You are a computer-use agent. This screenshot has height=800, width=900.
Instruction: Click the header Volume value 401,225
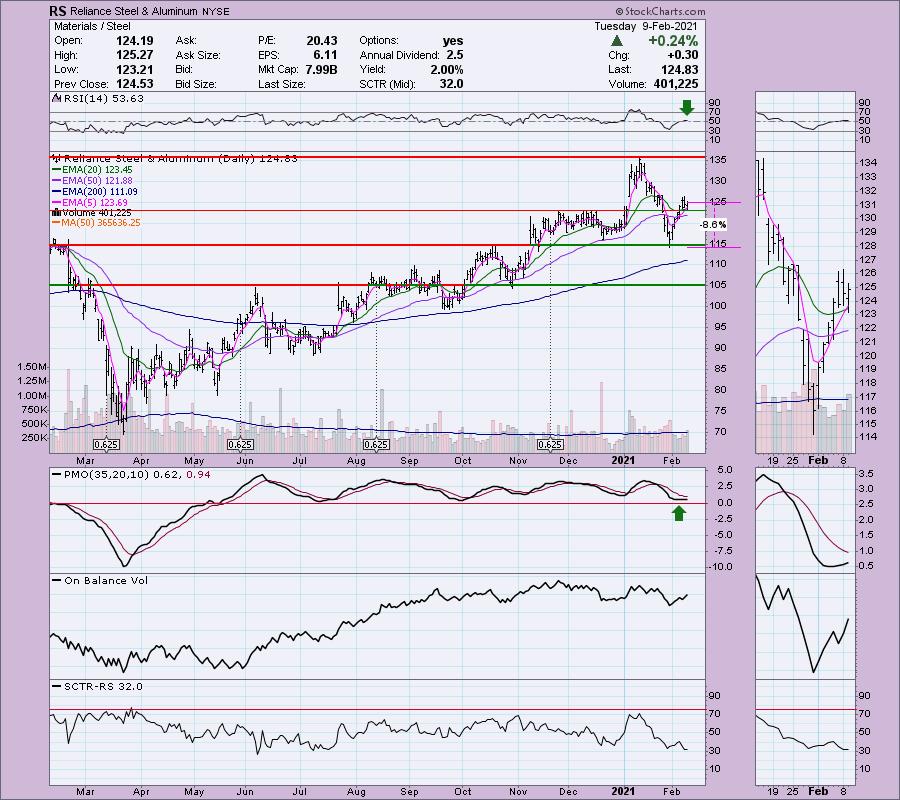point(676,84)
